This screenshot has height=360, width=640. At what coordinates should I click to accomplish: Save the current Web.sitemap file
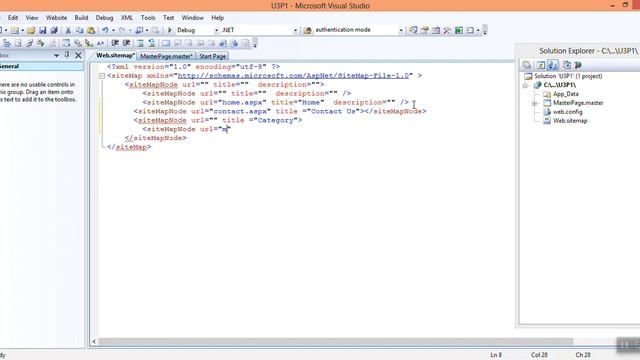coord(42,30)
